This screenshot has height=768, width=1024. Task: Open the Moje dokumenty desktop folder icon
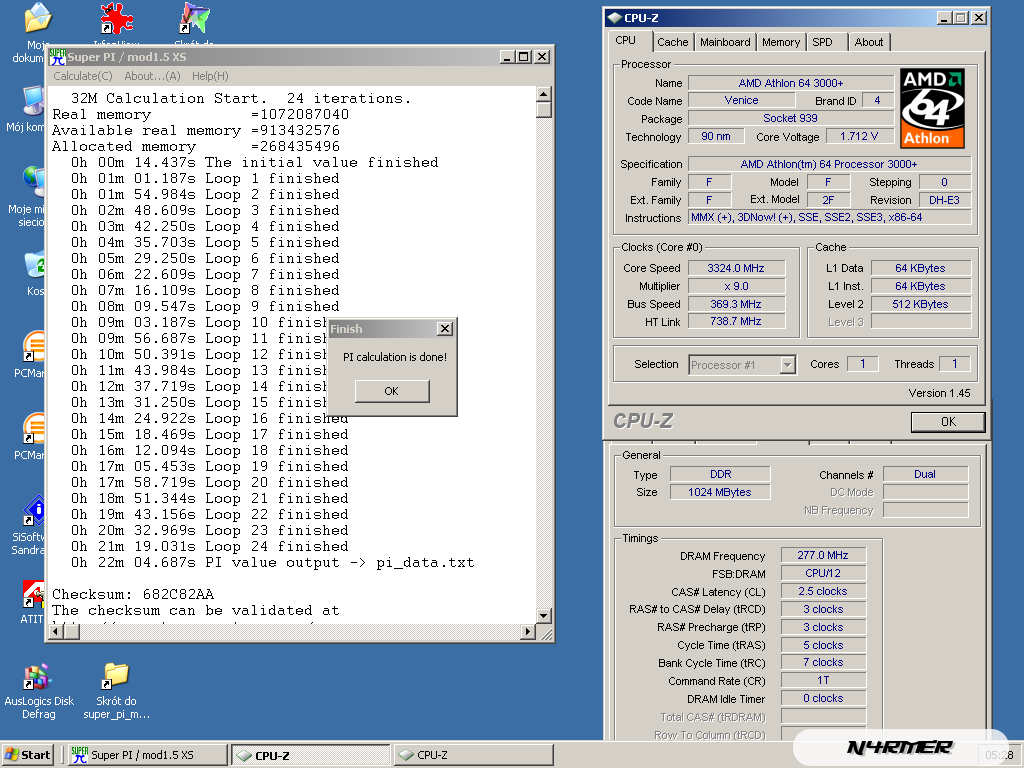click(x=38, y=18)
